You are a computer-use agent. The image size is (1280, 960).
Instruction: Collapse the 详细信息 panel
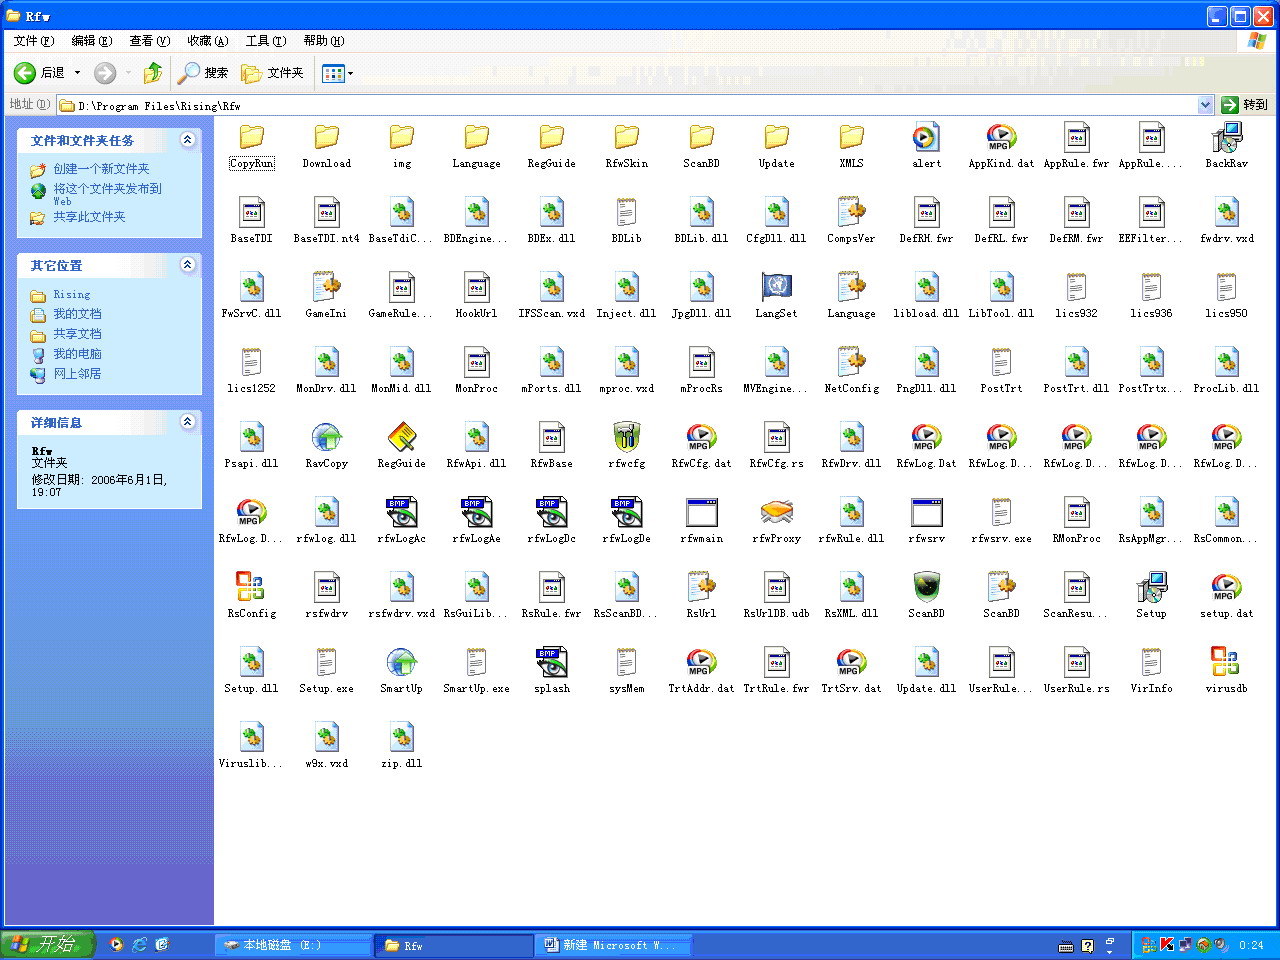[x=187, y=422]
